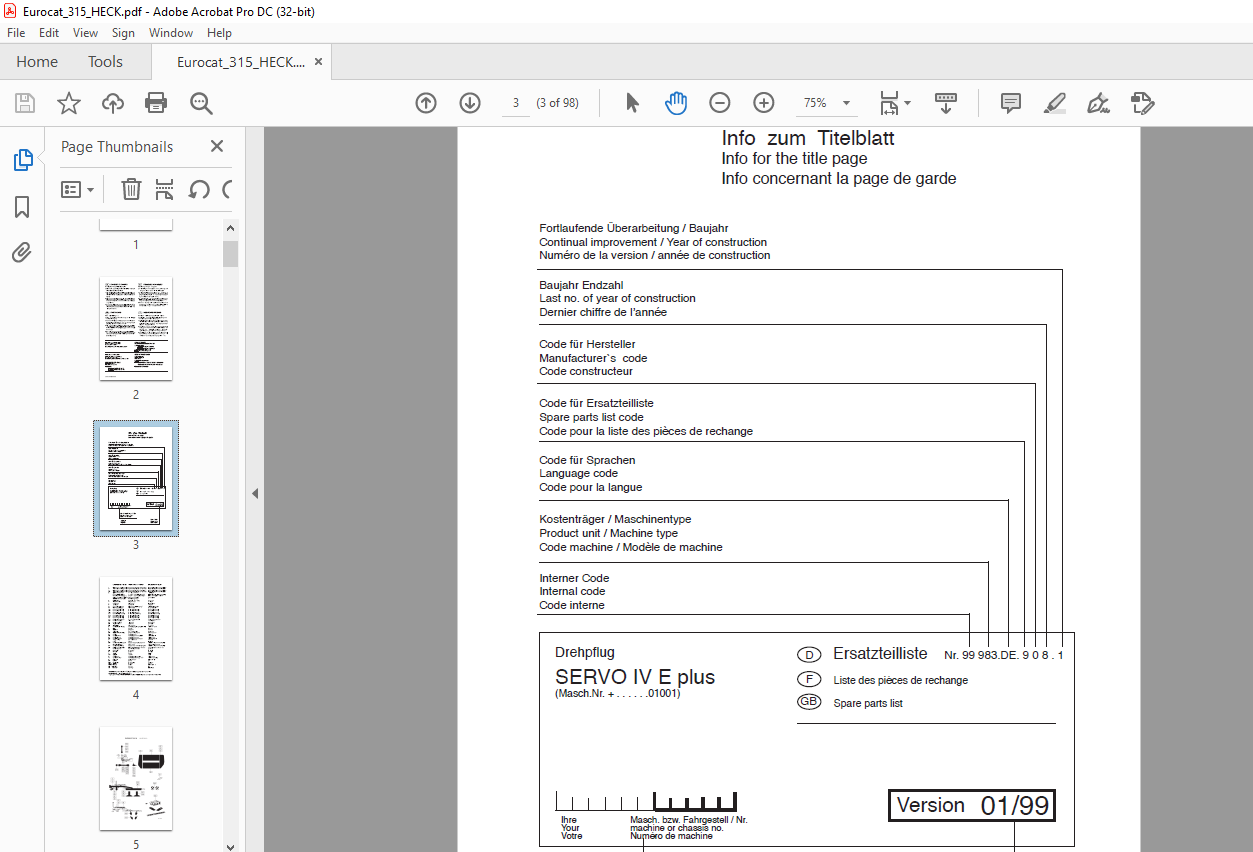
Task: Click the insert pages icon in thumbnails
Action: point(165,189)
